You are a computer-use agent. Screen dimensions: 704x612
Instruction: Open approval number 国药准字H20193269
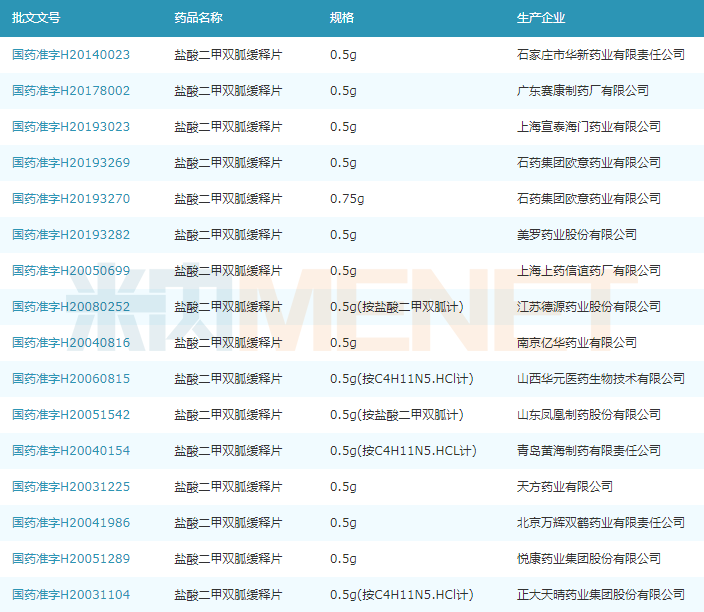71,163
